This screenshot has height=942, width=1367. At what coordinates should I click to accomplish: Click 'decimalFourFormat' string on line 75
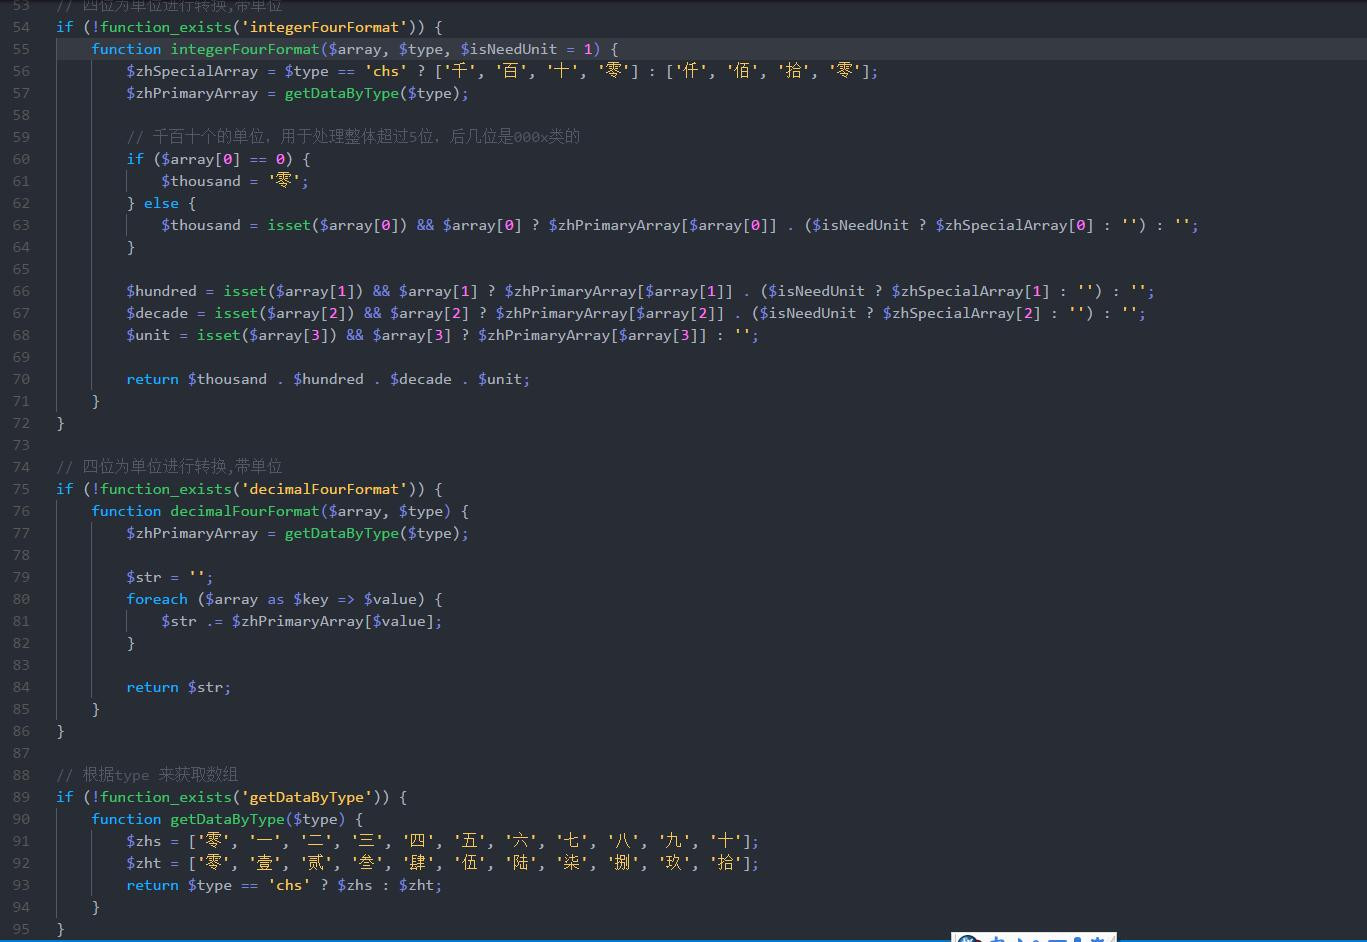(x=325, y=489)
